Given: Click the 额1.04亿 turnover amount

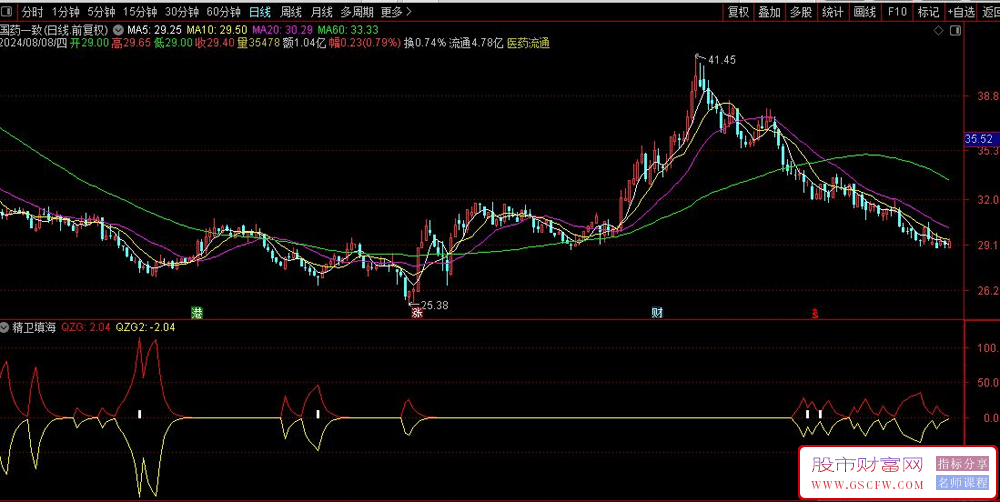Looking at the screenshot, I should 304,43.
